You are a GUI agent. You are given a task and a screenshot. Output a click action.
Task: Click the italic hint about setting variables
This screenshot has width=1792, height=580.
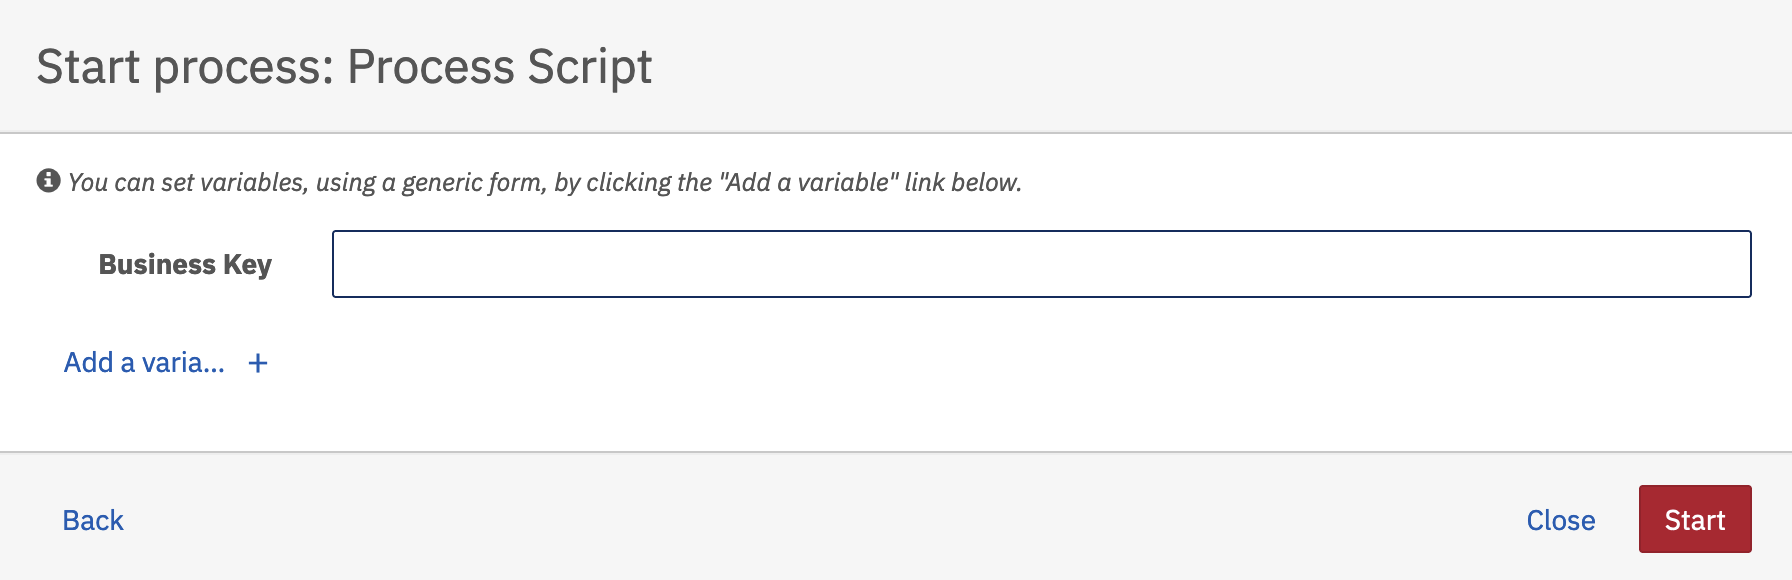(545, 182)
